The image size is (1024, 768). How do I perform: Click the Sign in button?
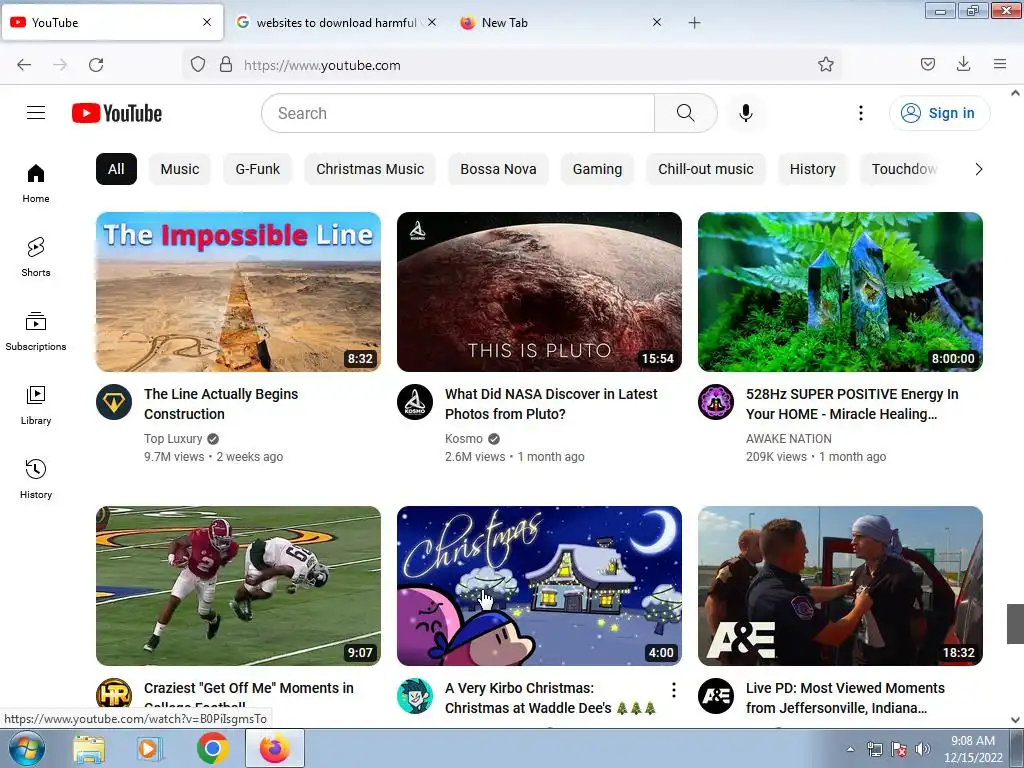[x=939, y=113]
